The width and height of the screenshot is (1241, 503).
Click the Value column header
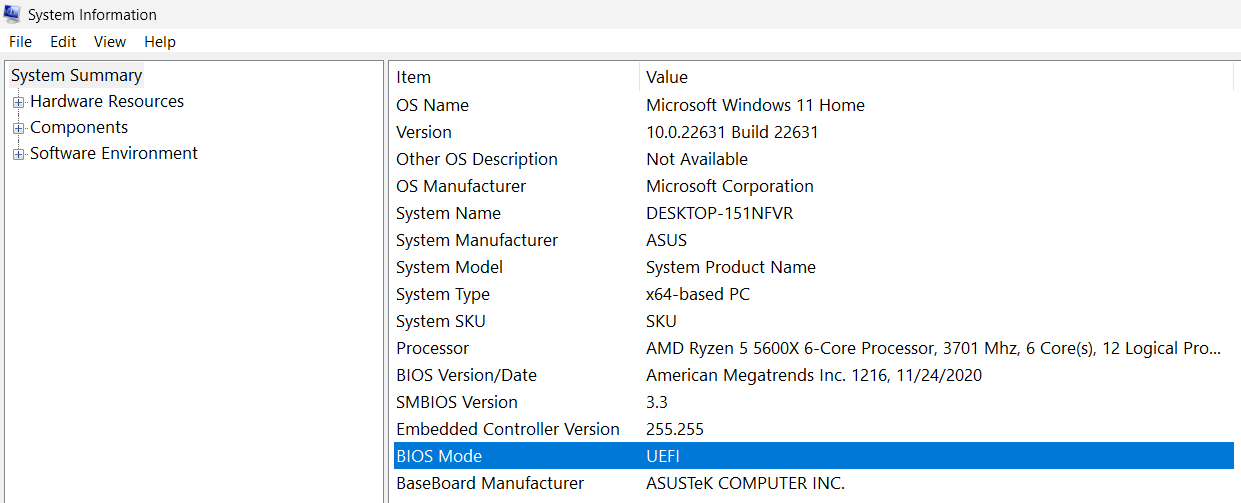click(667, 77)
